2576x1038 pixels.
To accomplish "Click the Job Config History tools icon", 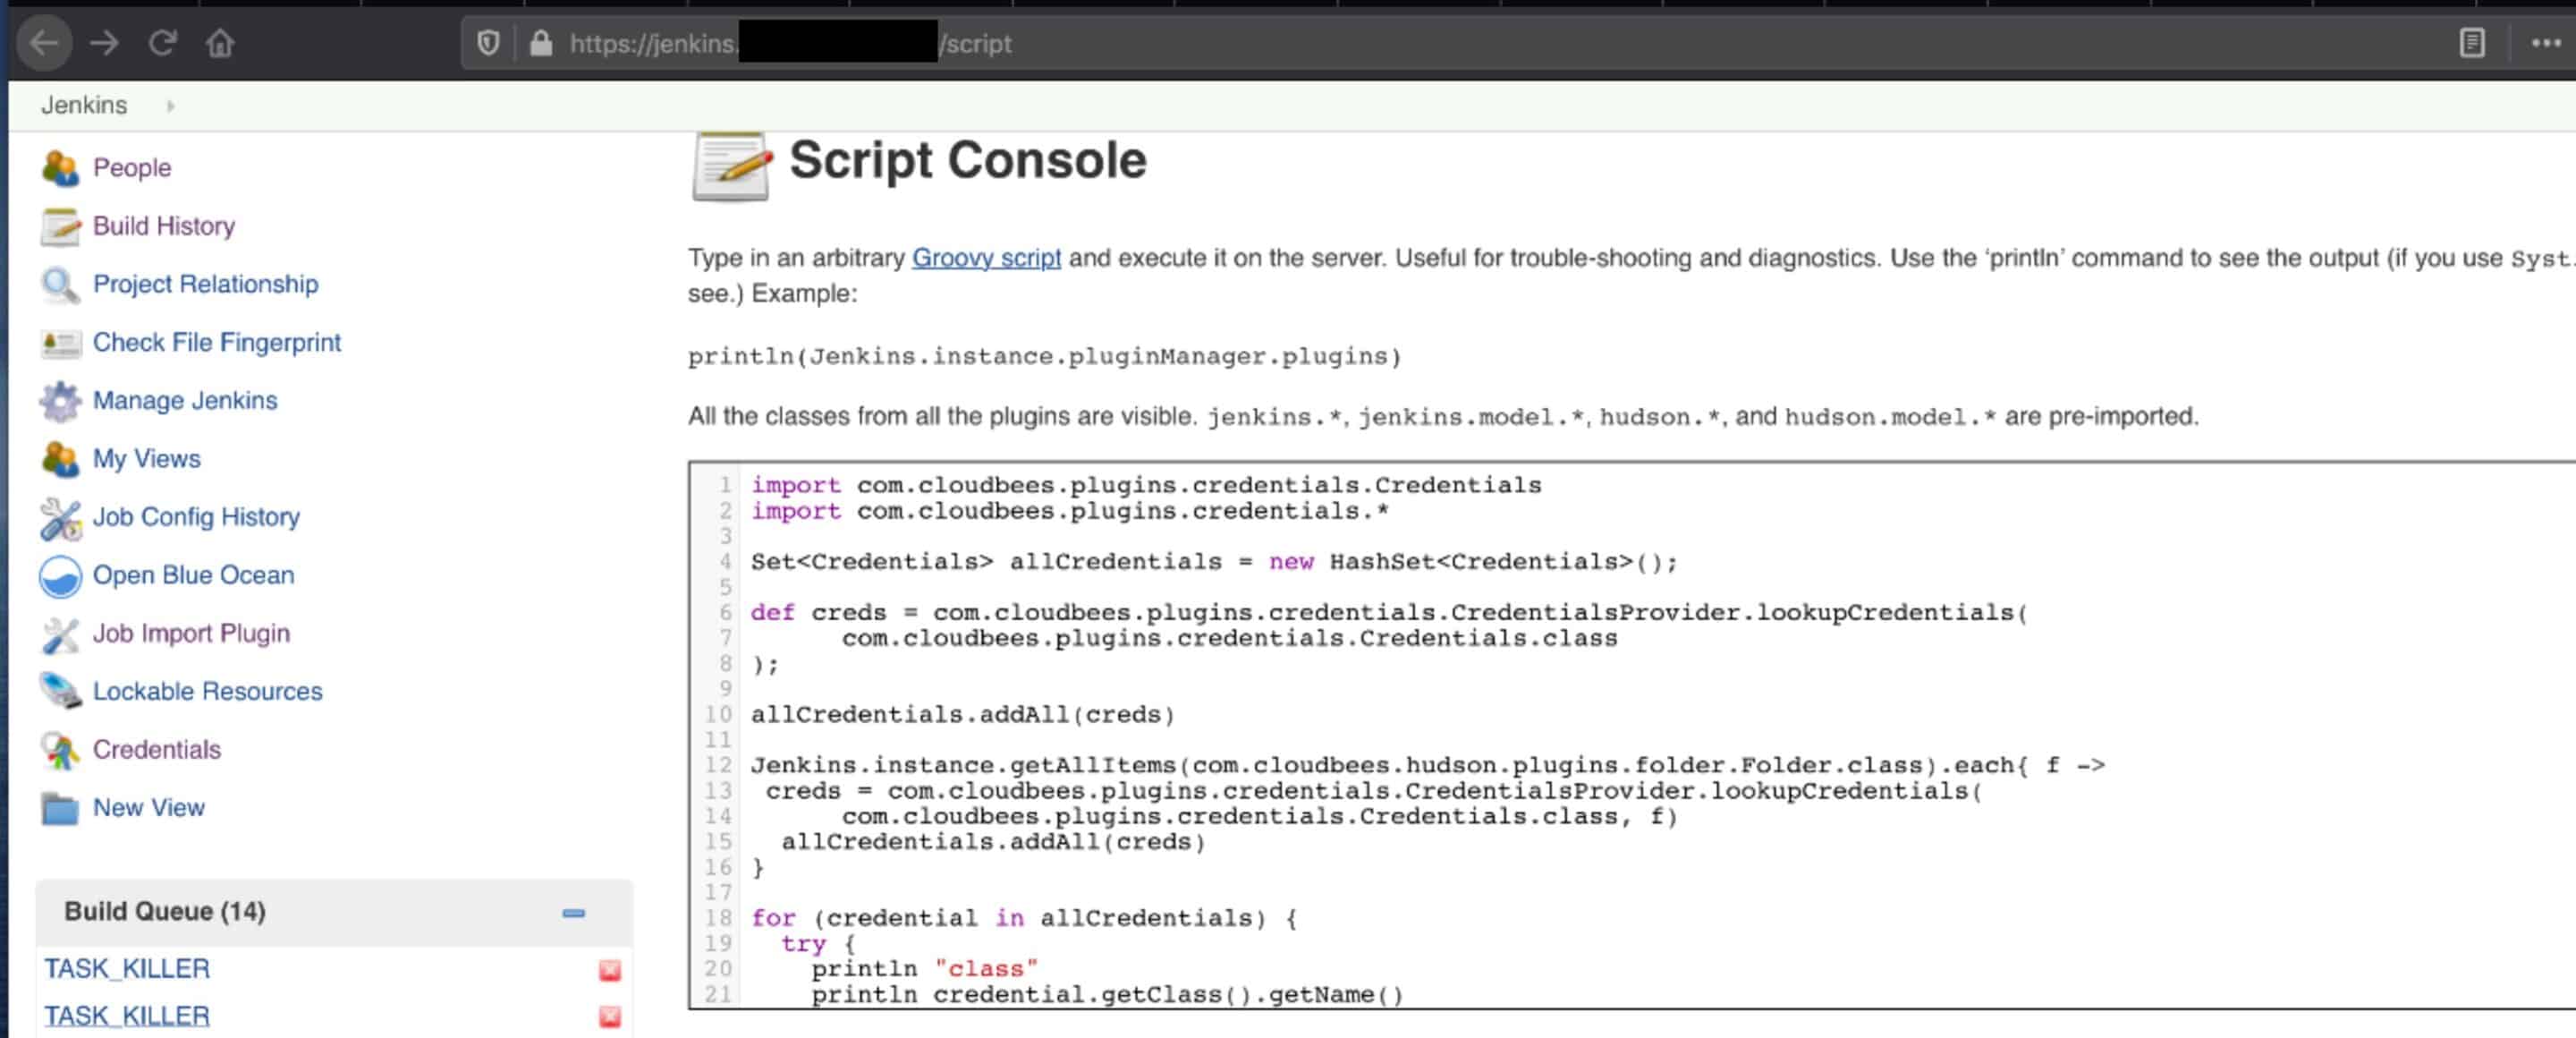I will point(60,518).
